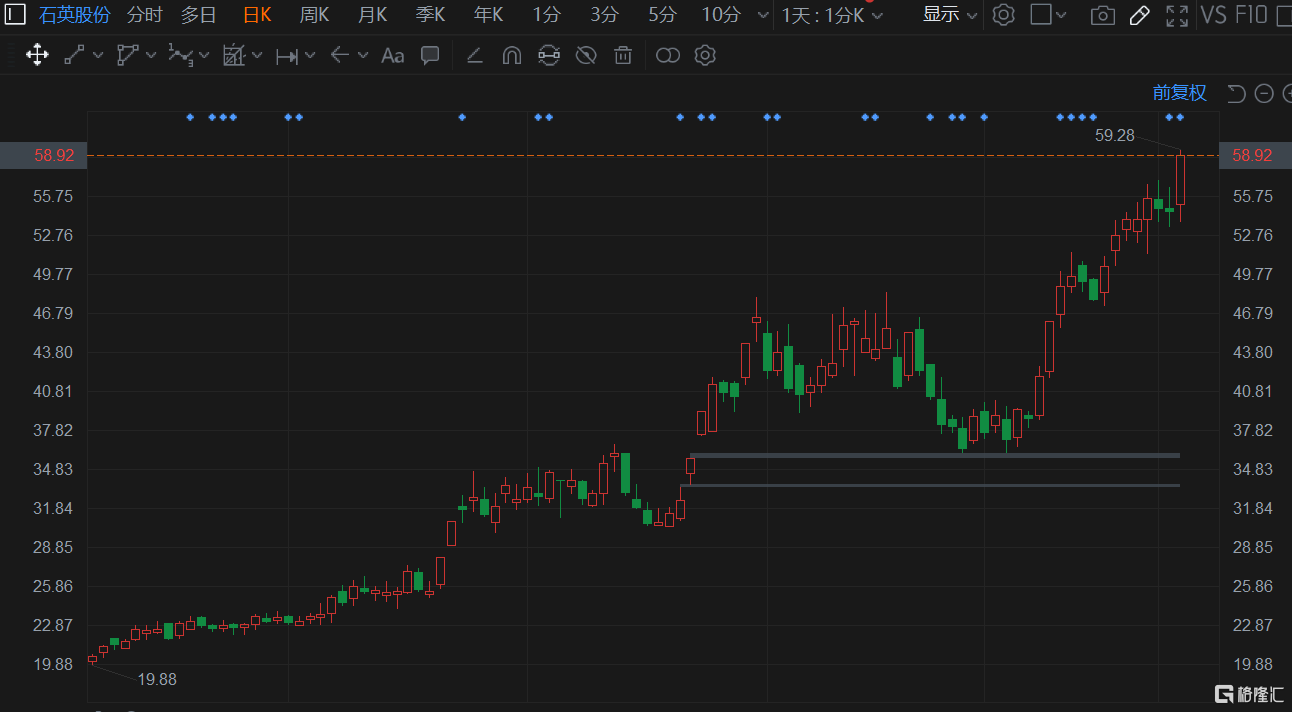Switch to 周K weekly tab
Image resolution: width=1292 pixels, height=712 pixels.
pos(314,14)
